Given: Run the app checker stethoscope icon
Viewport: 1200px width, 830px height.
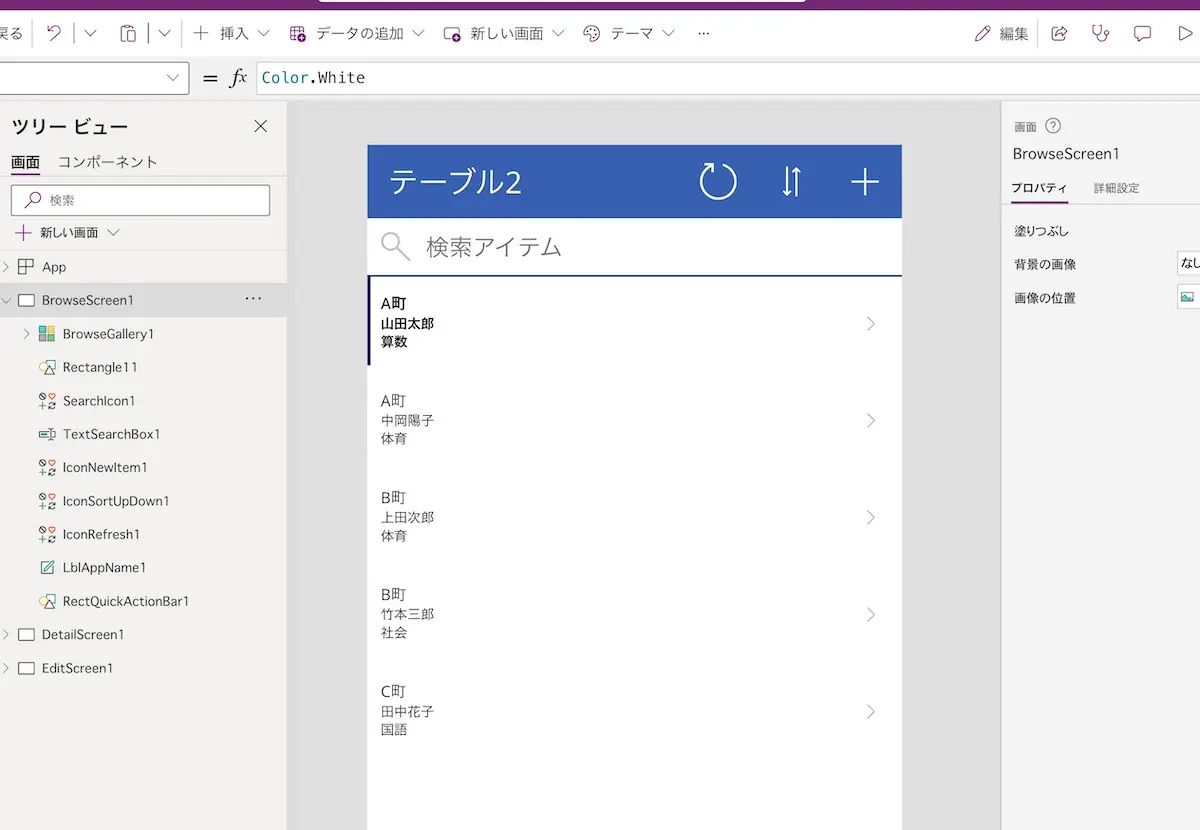Looking at the screenshot, I should pos(1101,33).
